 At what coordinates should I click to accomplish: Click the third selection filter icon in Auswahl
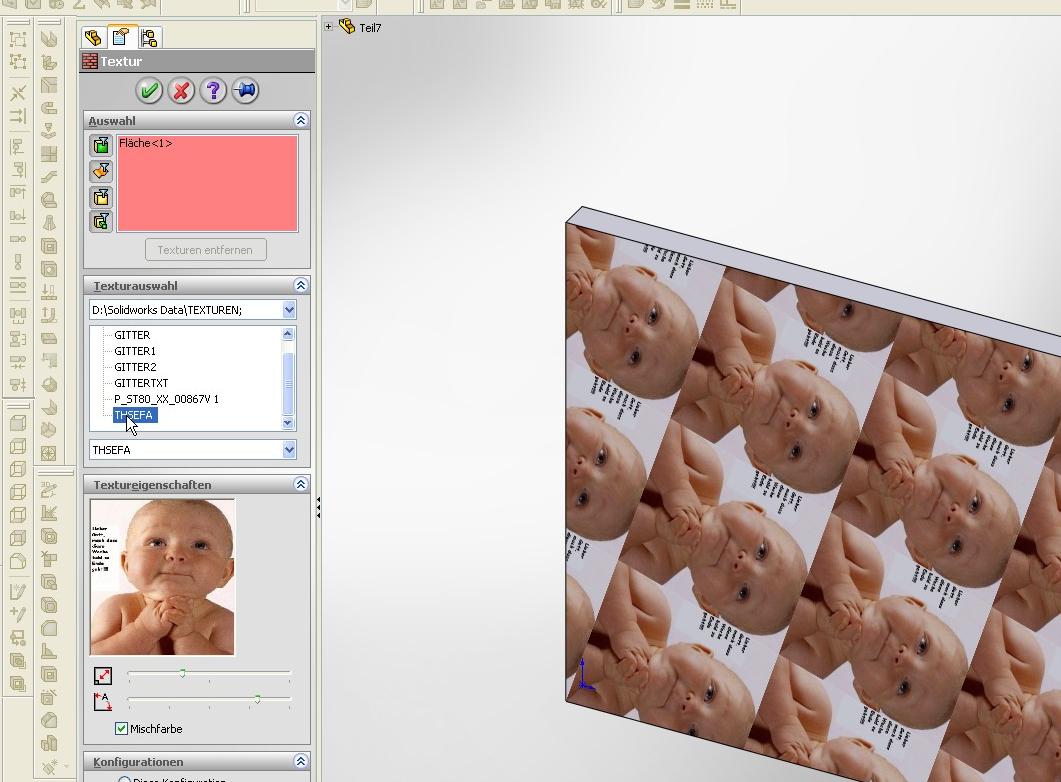click(x=101, y=197)
